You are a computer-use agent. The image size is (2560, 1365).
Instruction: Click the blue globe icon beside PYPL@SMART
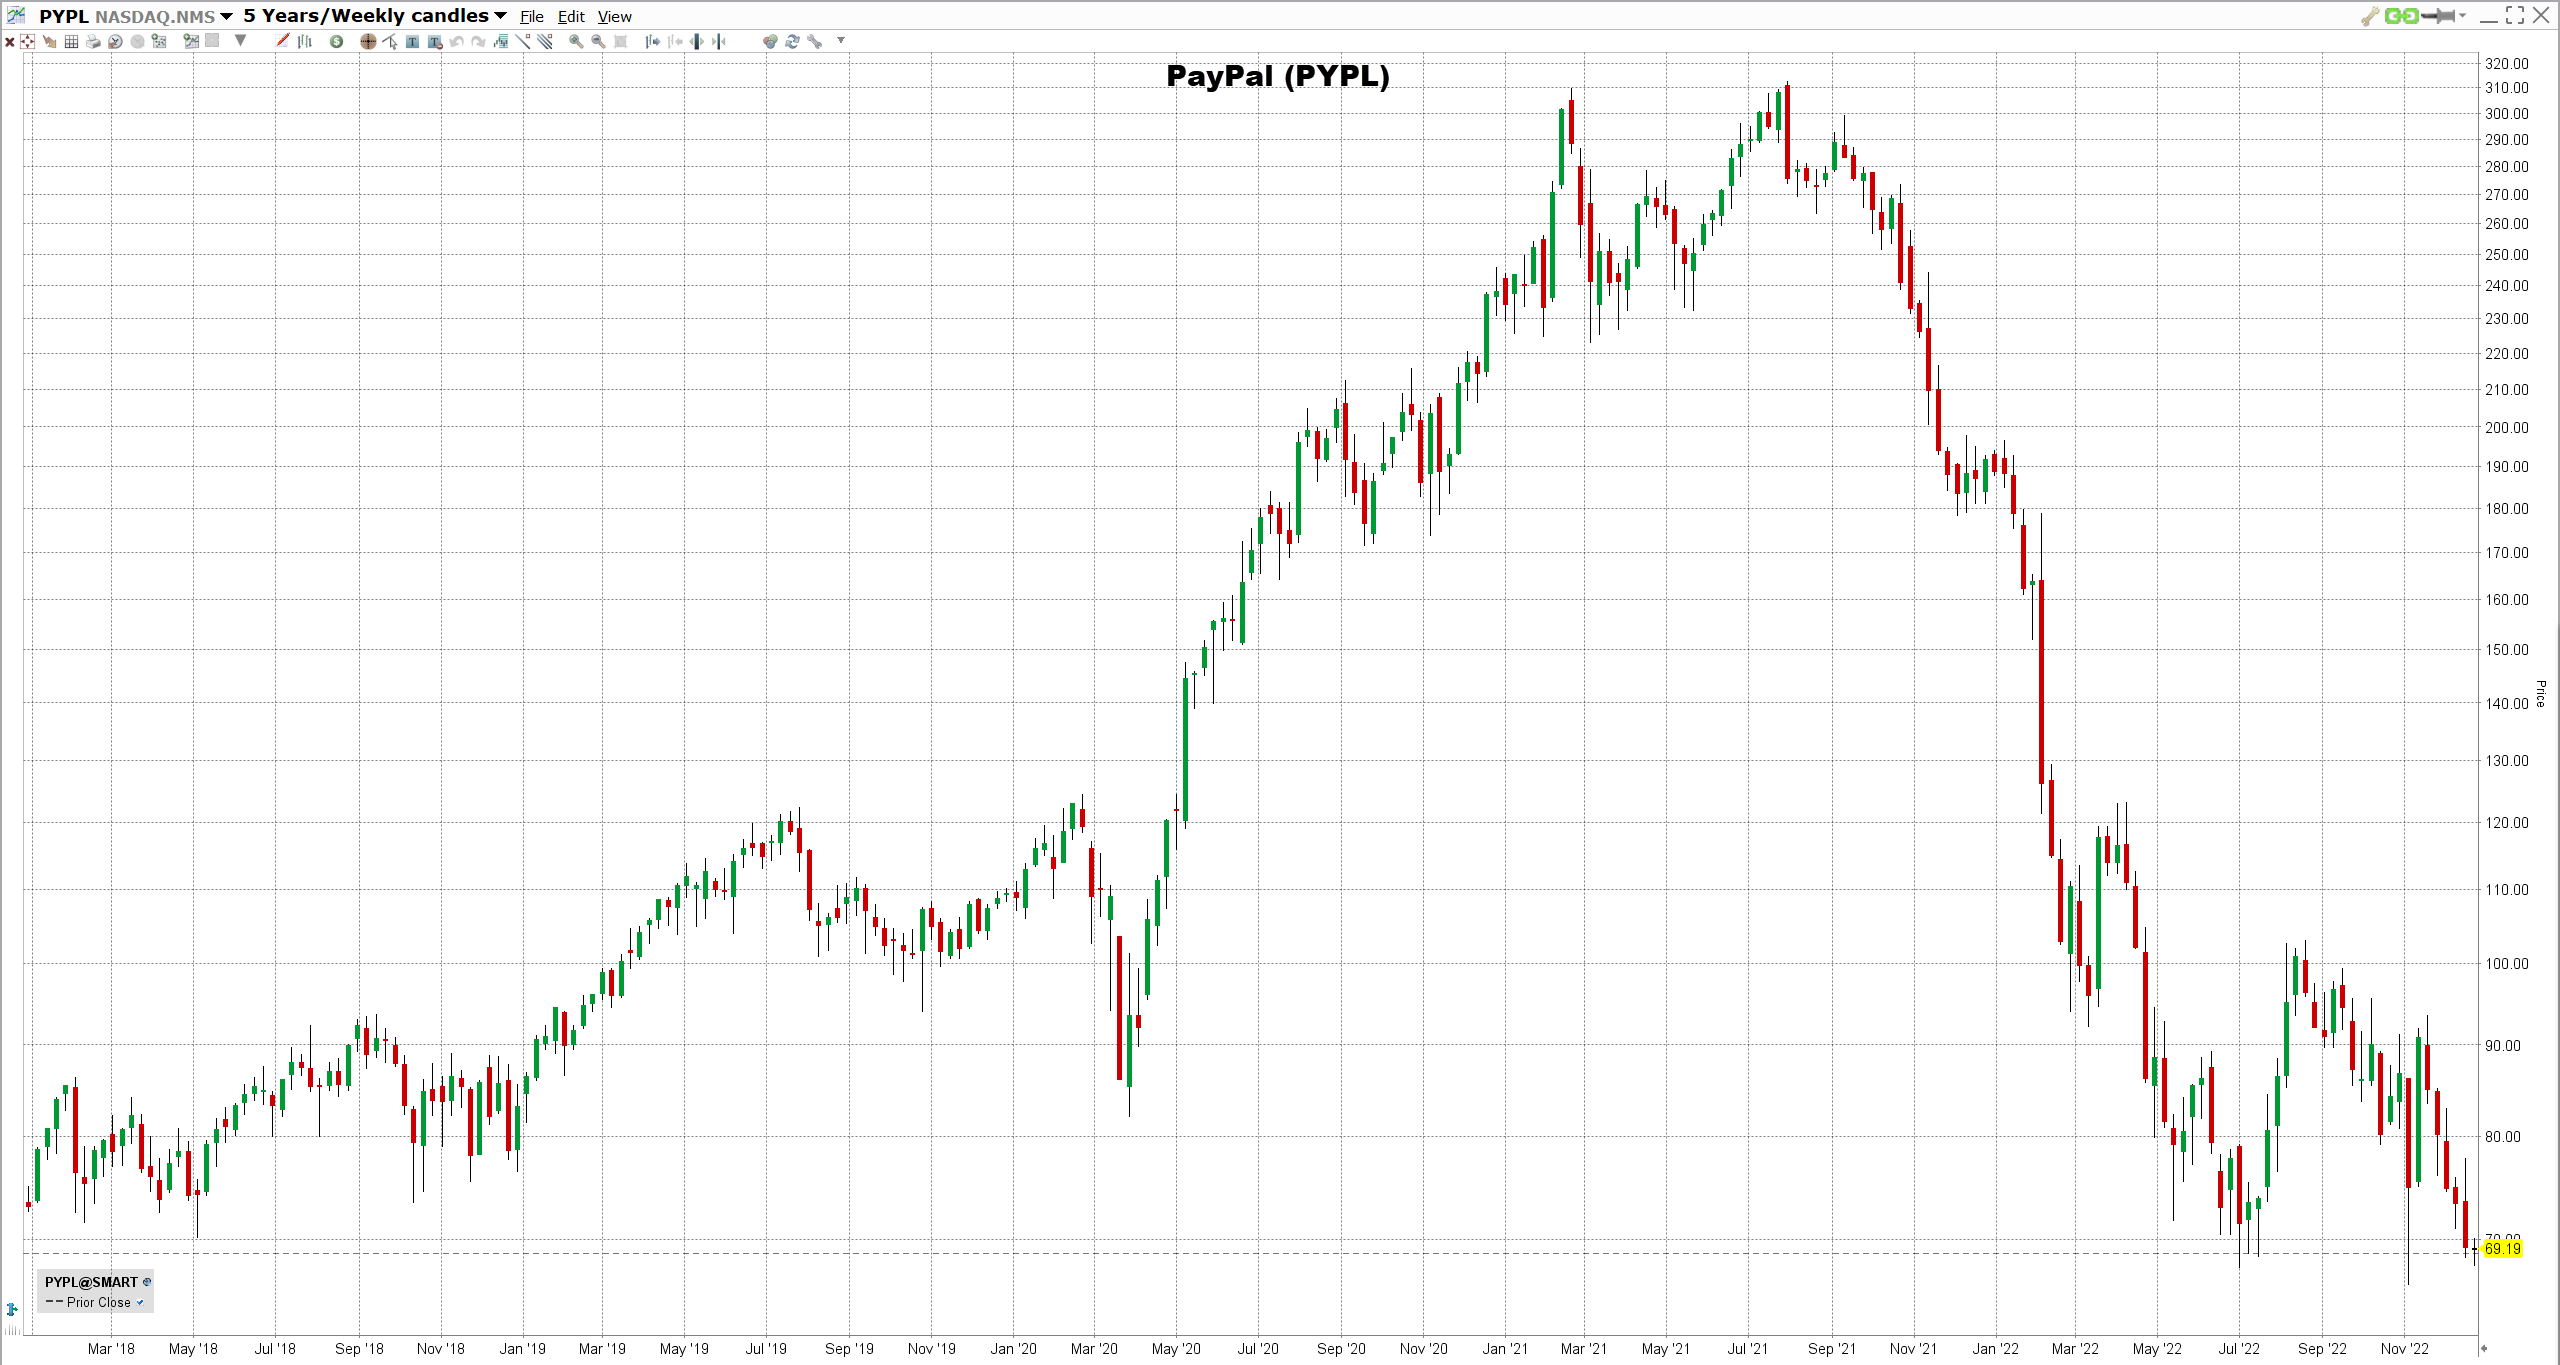pos(147,1282)
